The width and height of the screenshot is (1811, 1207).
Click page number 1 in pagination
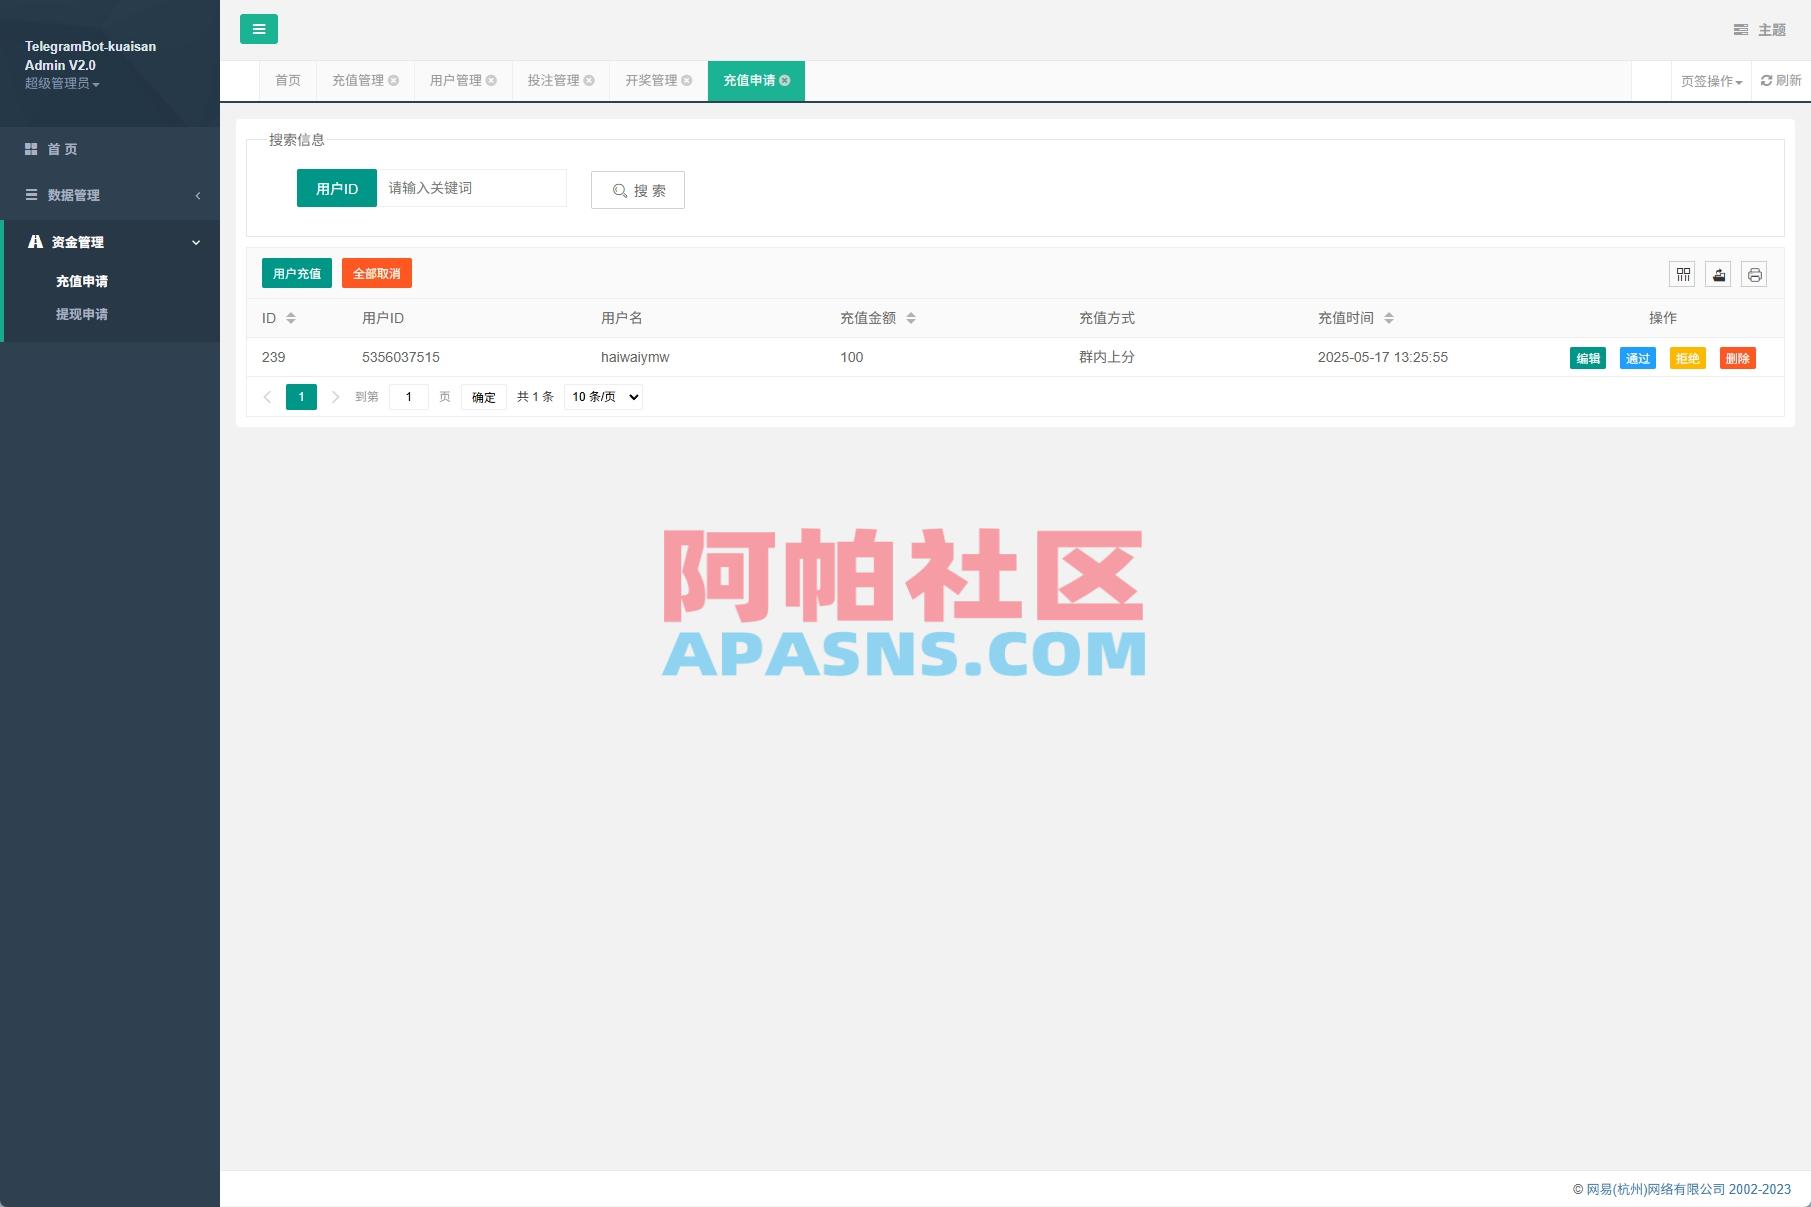[301, 396]
